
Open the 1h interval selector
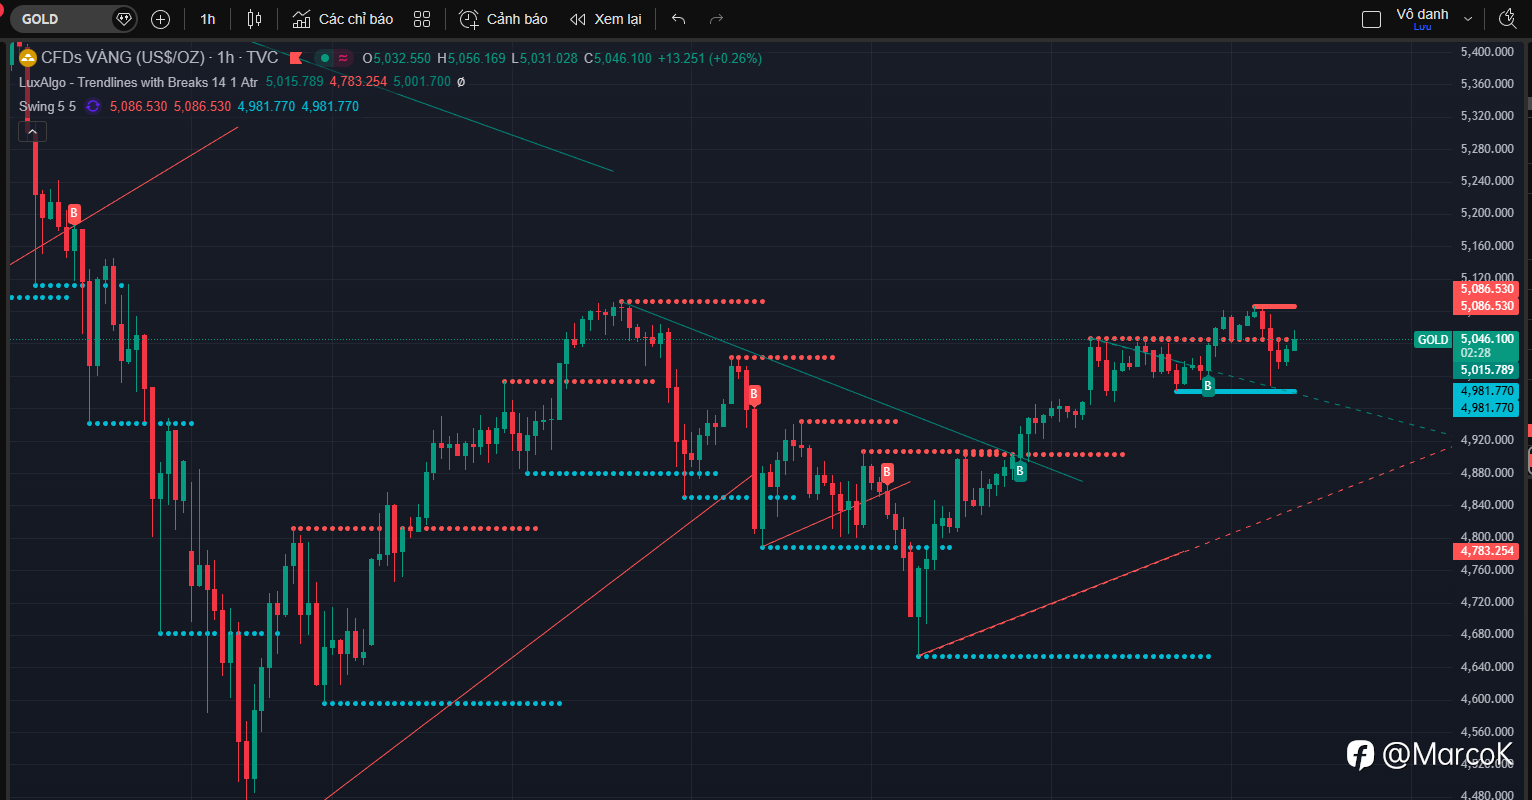[207, 19]
